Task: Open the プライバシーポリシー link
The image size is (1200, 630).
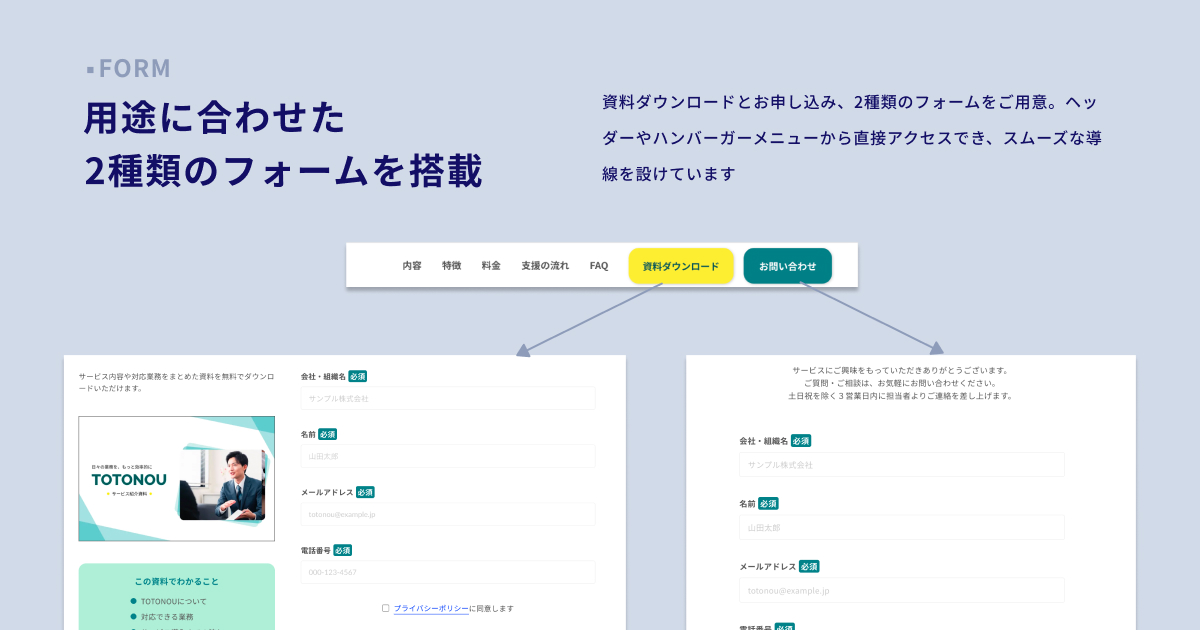Action: (x=431, y=608)
